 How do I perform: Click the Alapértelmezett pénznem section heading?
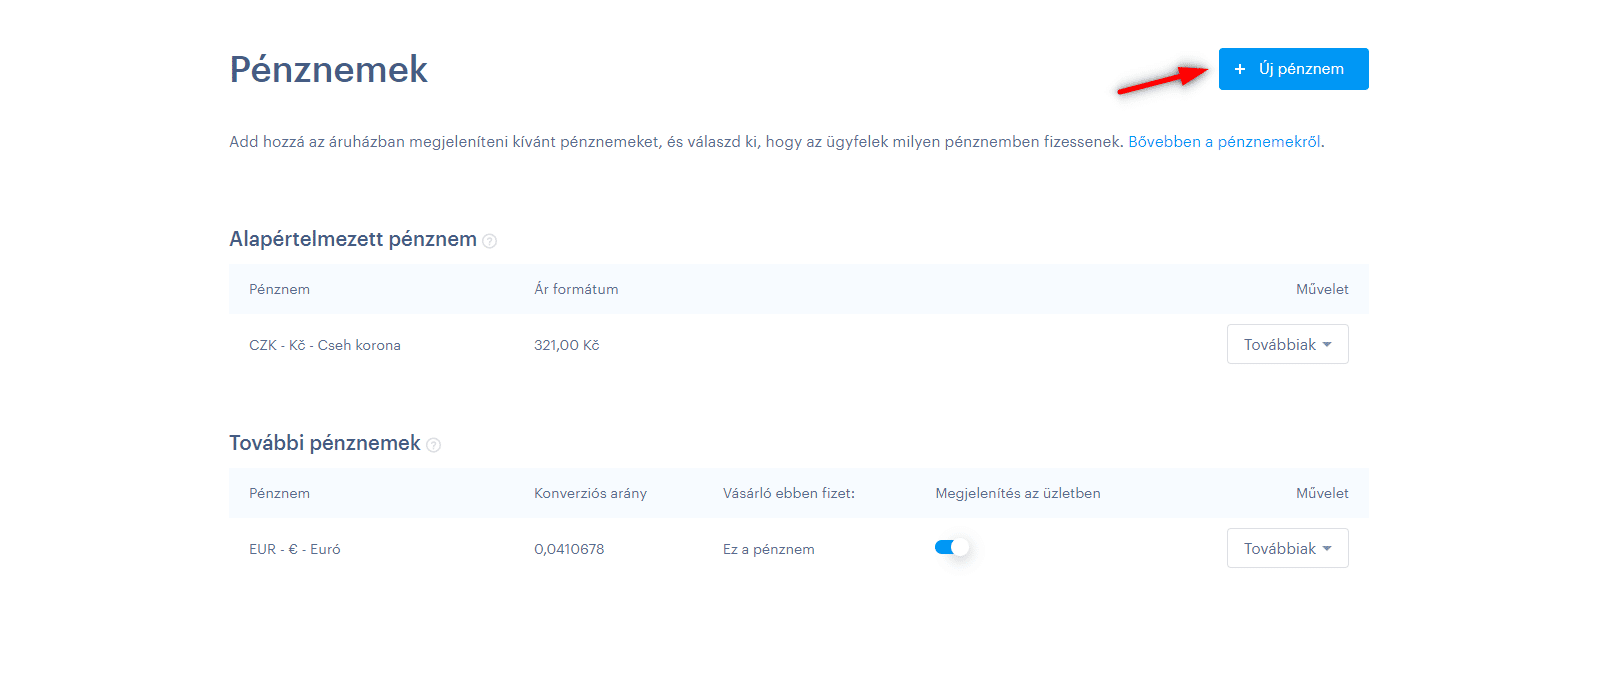pyautogui.click(x=353, y=239)
